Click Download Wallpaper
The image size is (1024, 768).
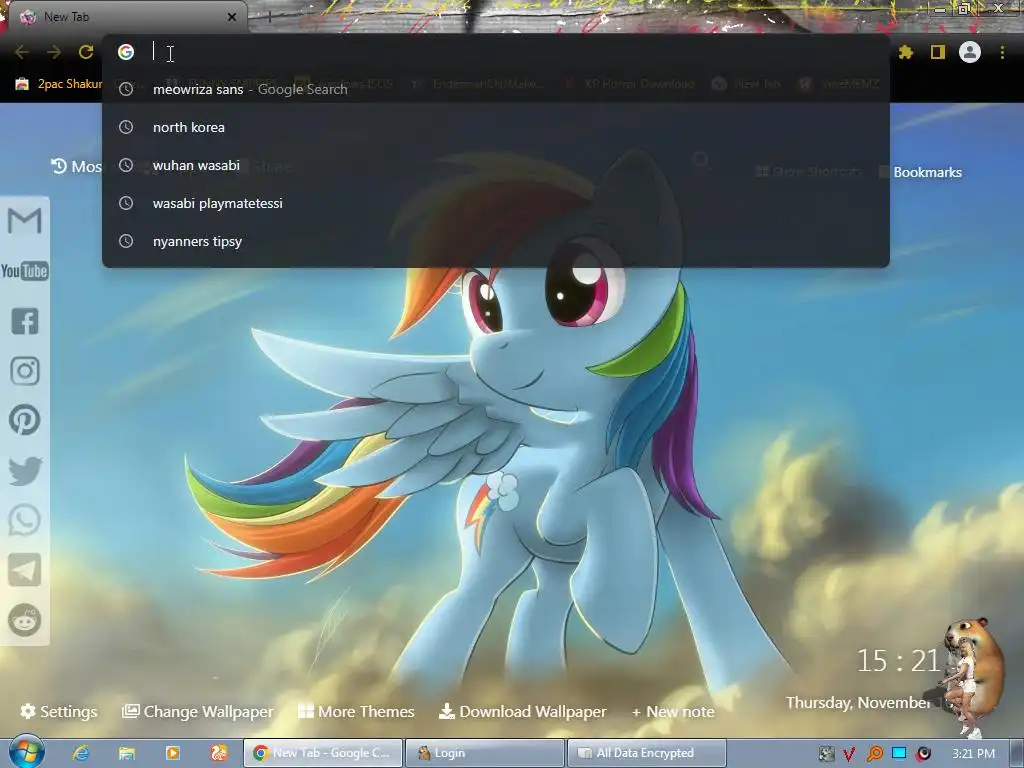coord(522,711)
